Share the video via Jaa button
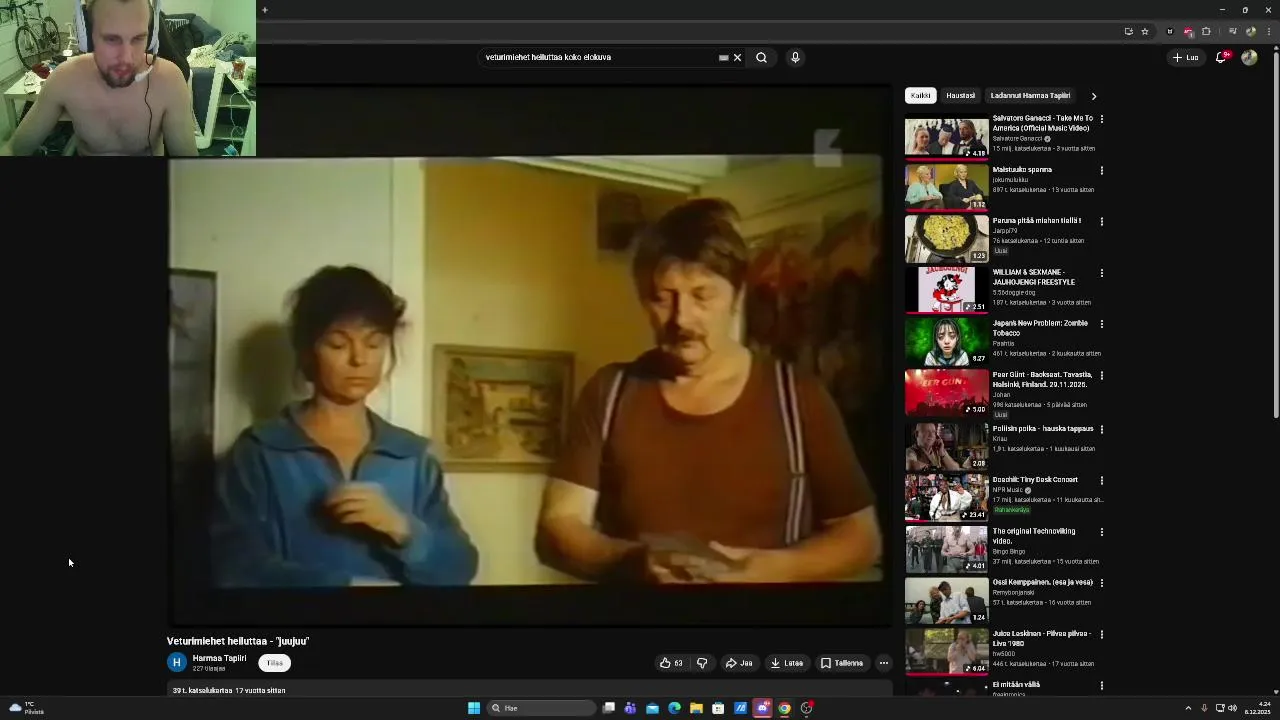The height and width of the screenshot is (720, 1280). point(739,663)
